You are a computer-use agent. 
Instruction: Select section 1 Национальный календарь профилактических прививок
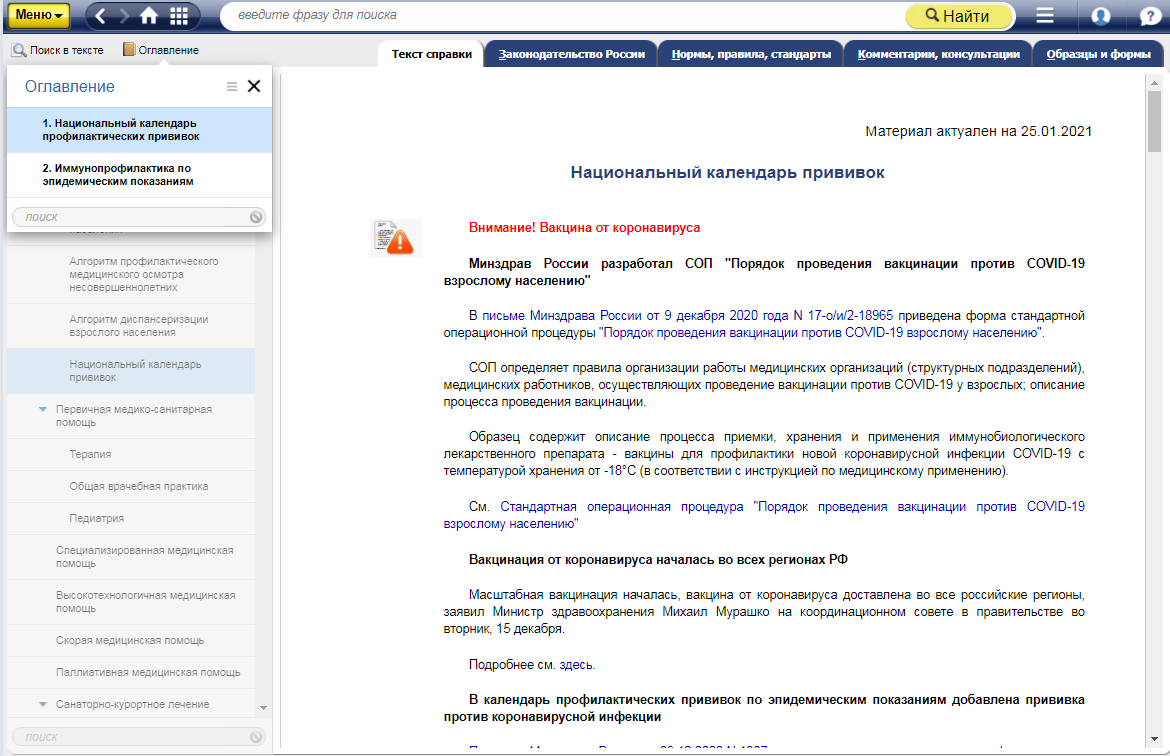click(140, 130)
